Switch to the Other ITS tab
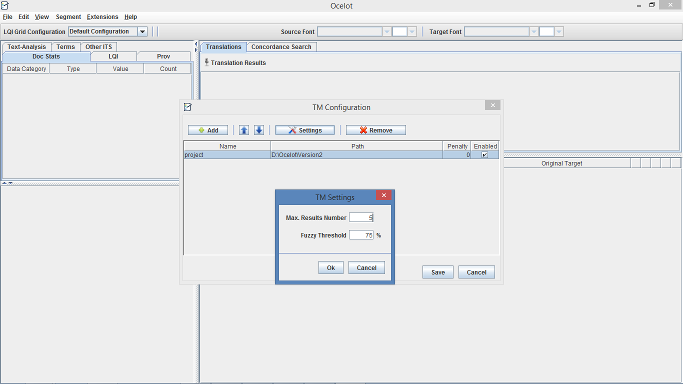Screen dimensions: 683x384 (98, 47)
